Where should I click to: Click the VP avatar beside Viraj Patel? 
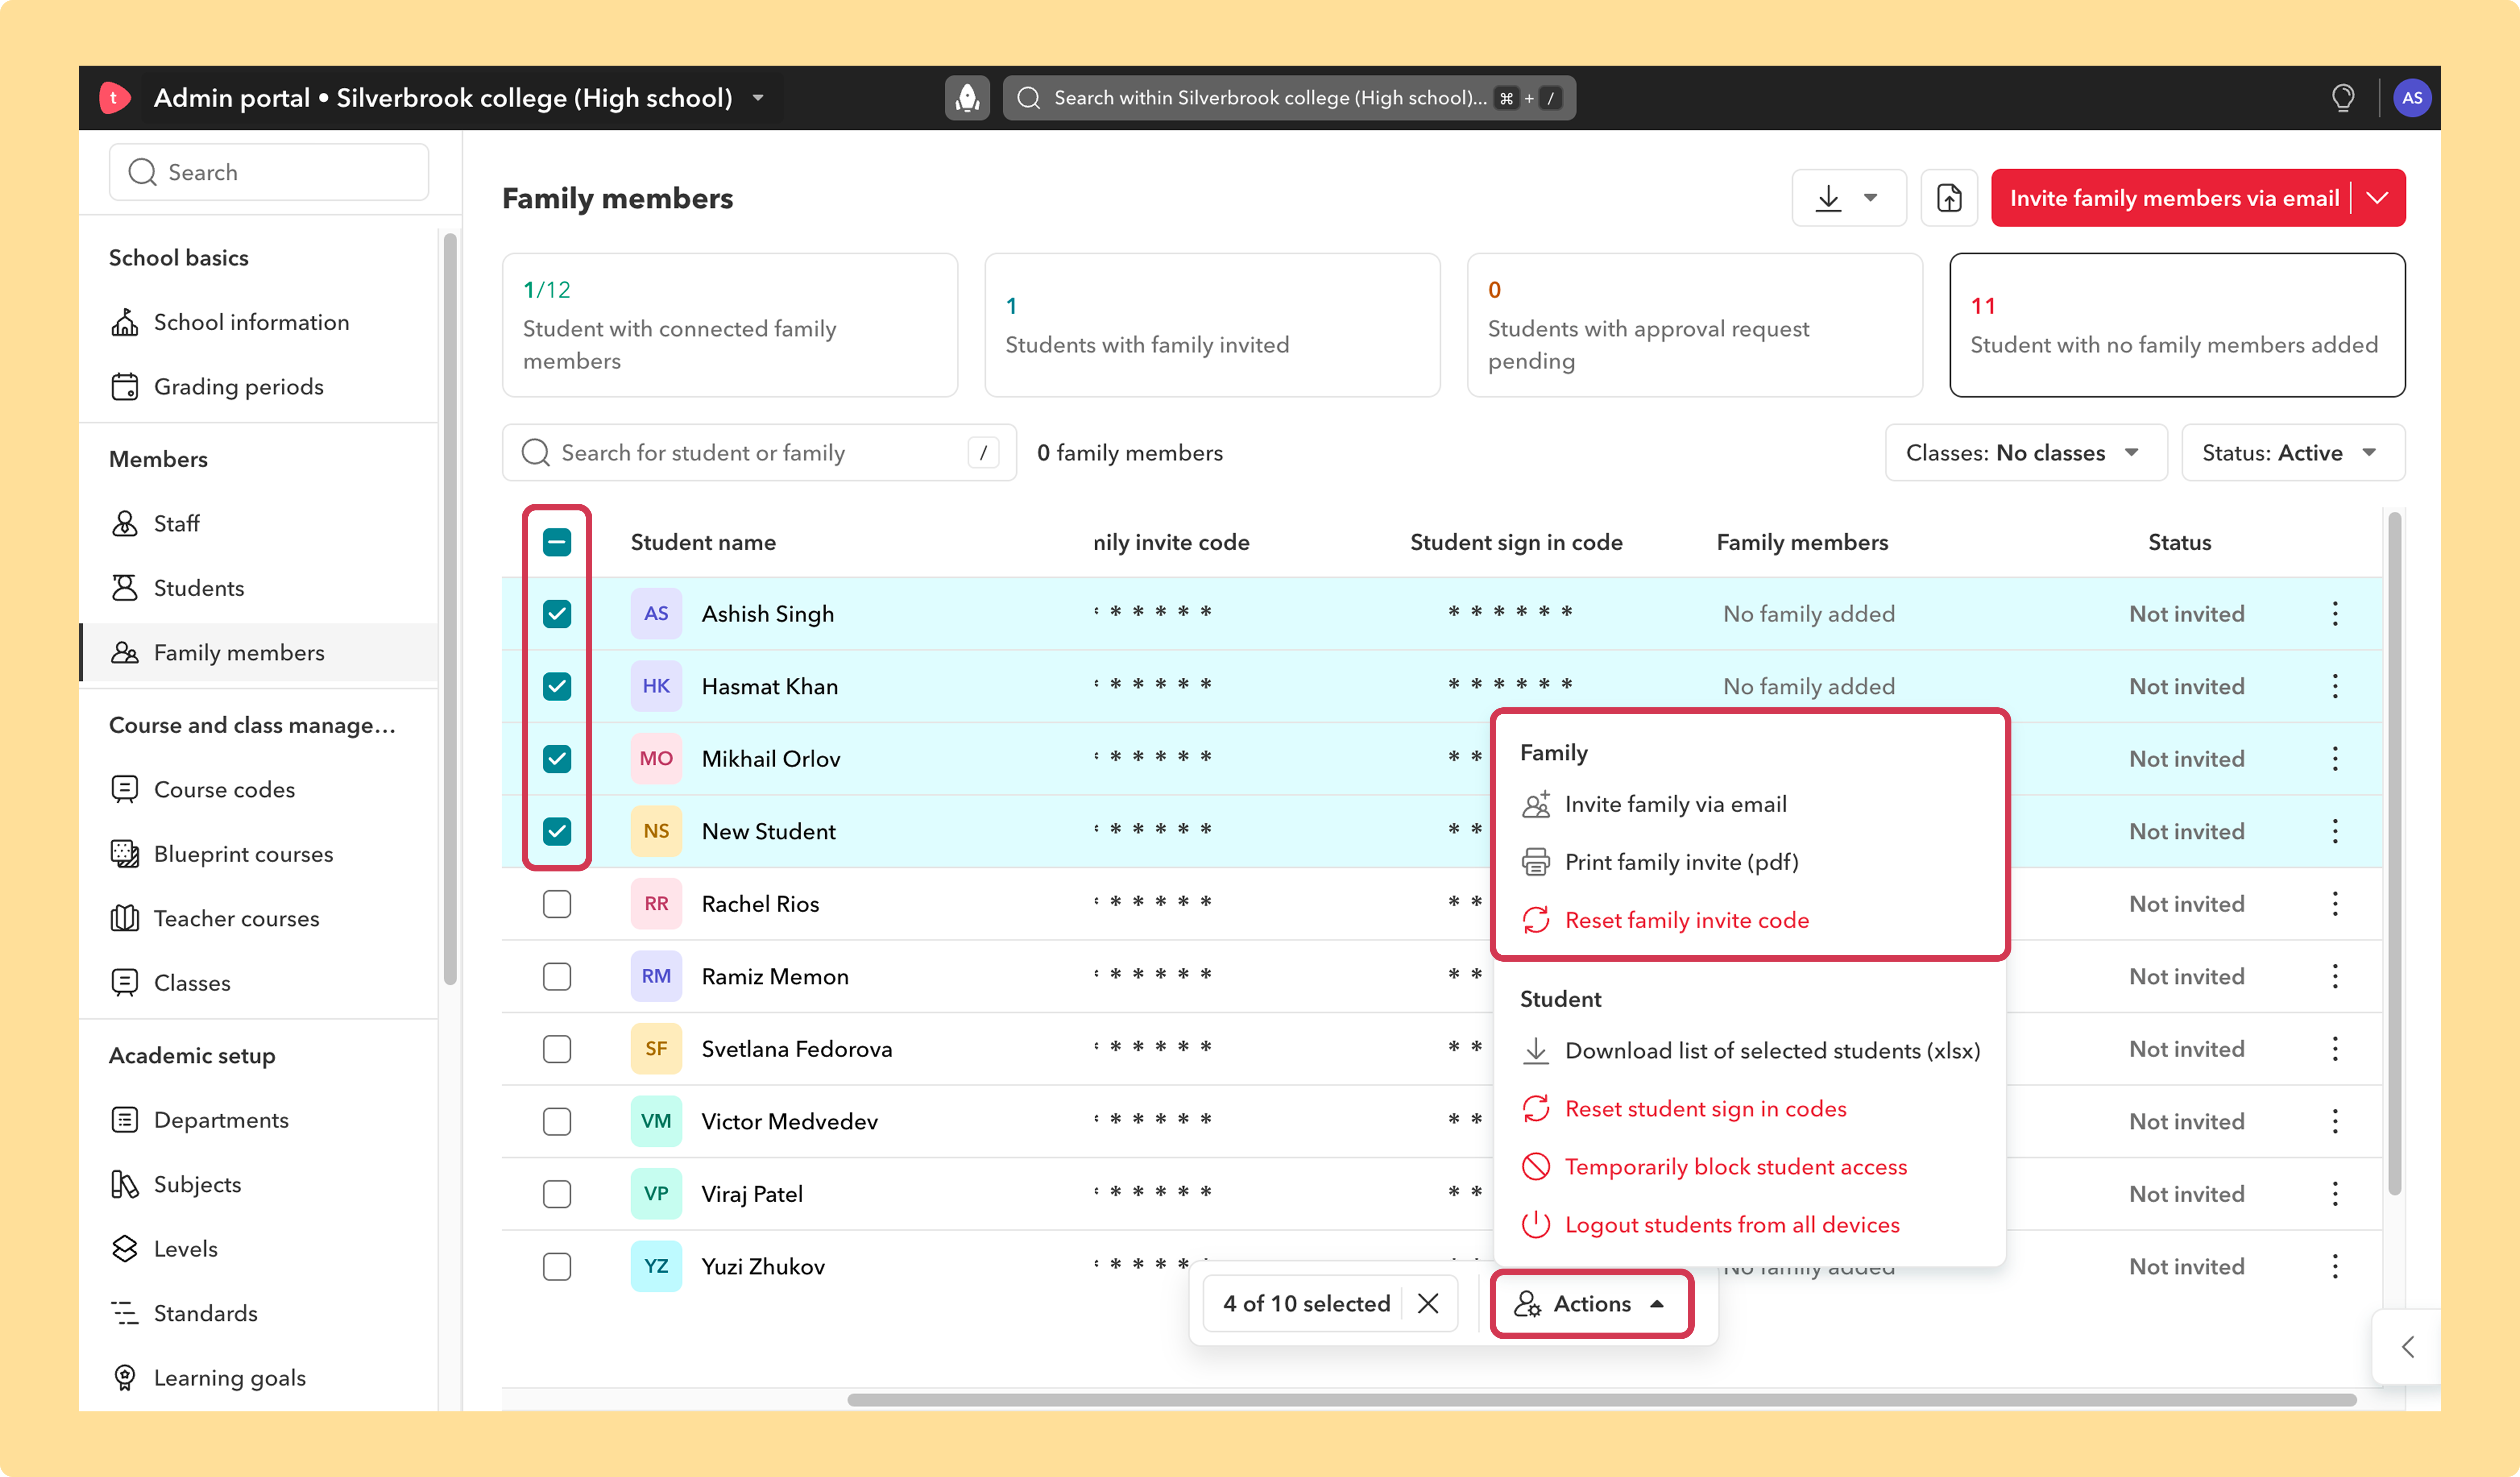point(656,1194)
